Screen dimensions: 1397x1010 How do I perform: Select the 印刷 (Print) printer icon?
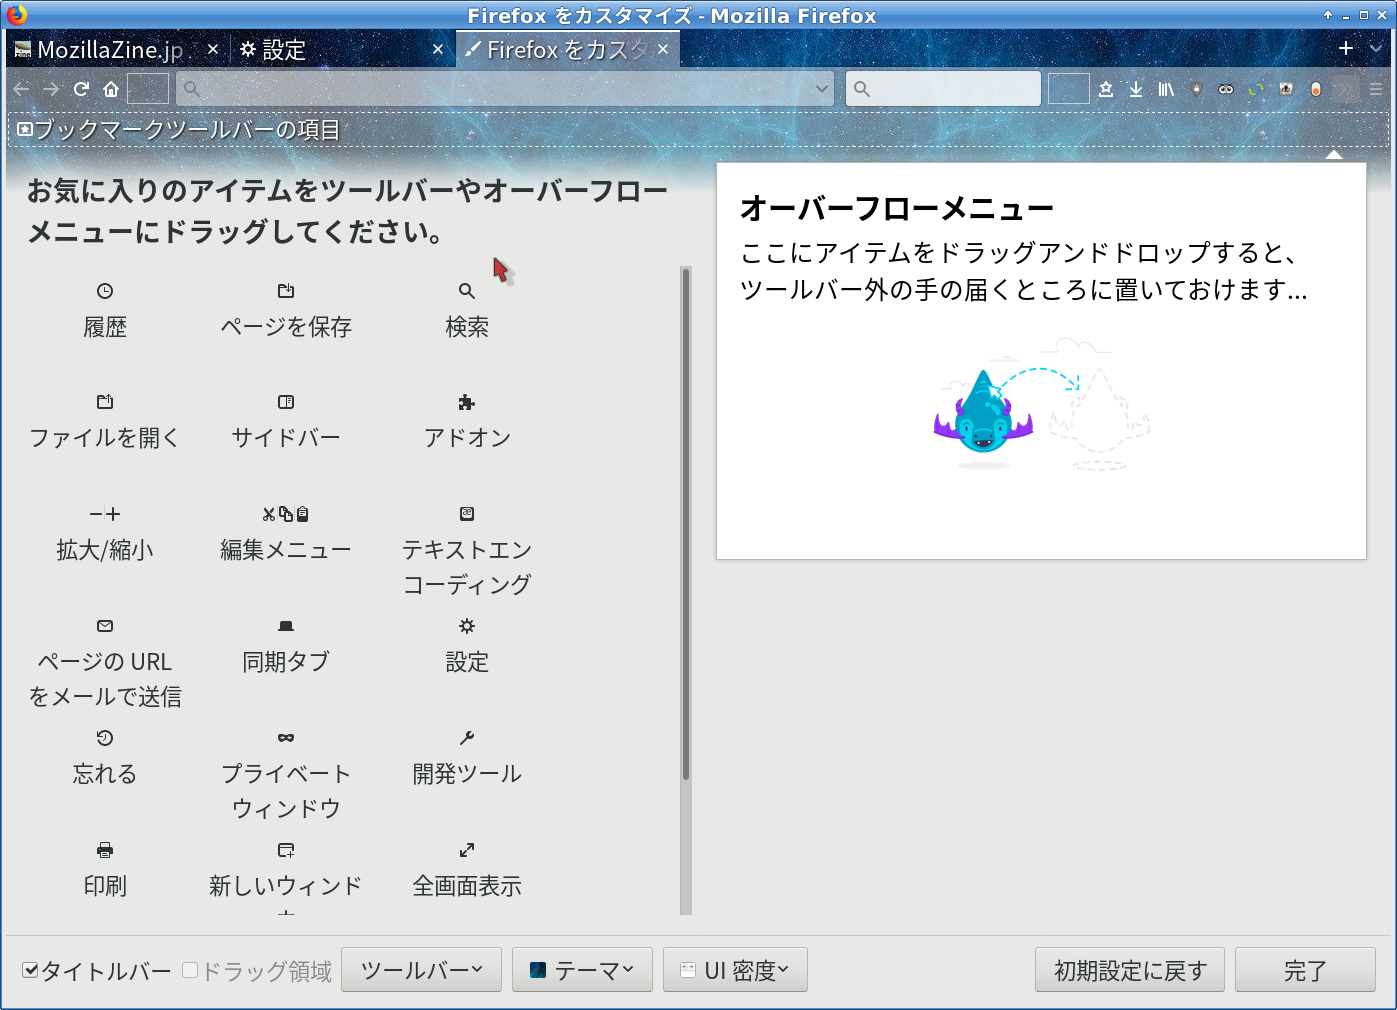[x=105, y=850]
